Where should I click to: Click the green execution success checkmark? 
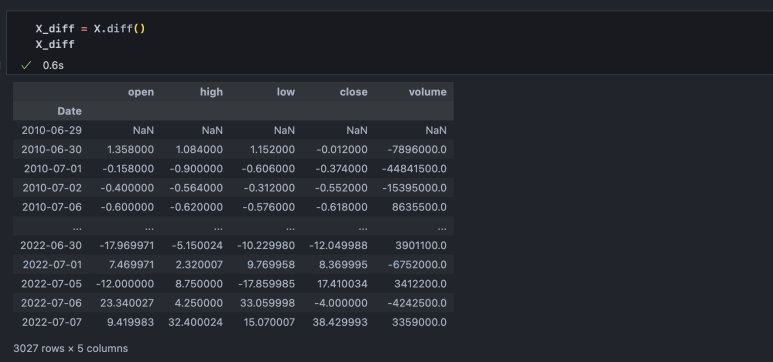pos(26,65)
